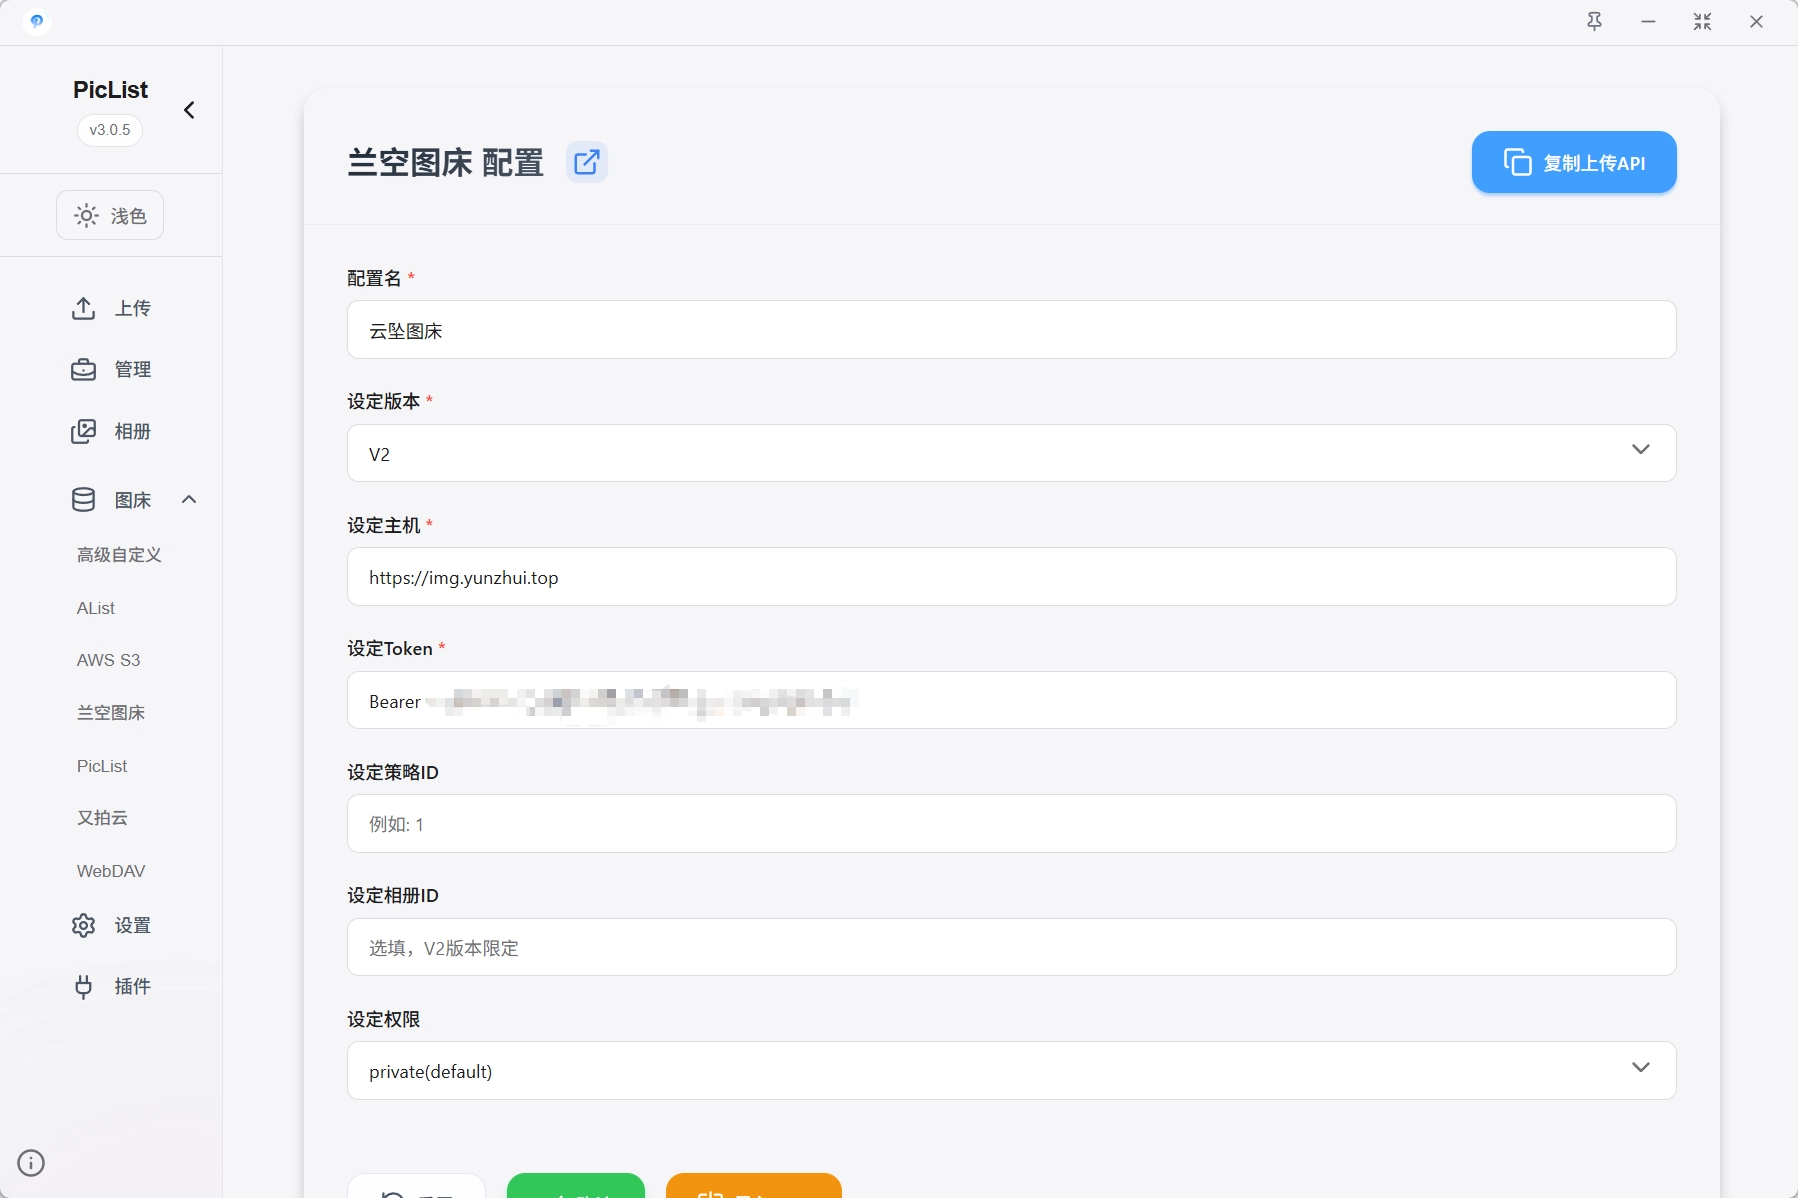Screen dimensions: 1798x1198
Task: Open external link icon beside 兰空图床 配置
Action: (x=587, y=162)
